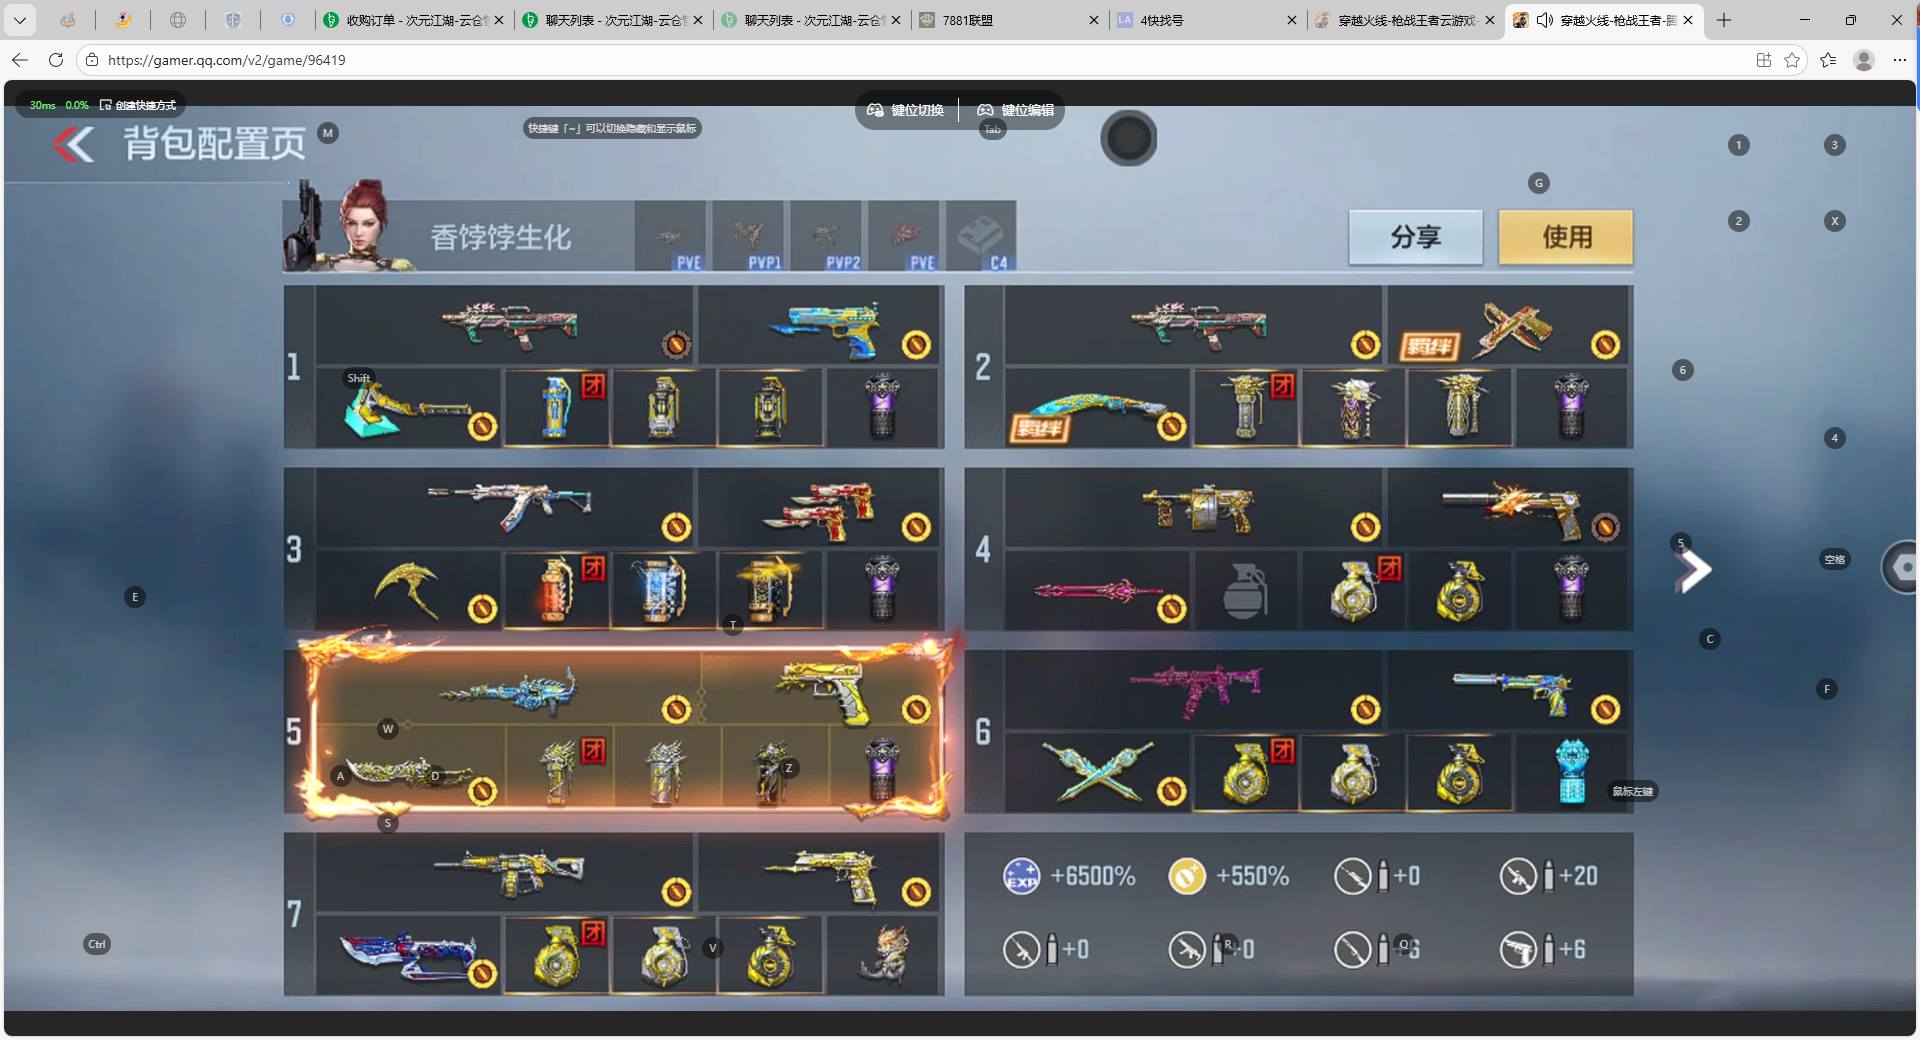Mute the active 穿越火线 tab audio

1544,20
